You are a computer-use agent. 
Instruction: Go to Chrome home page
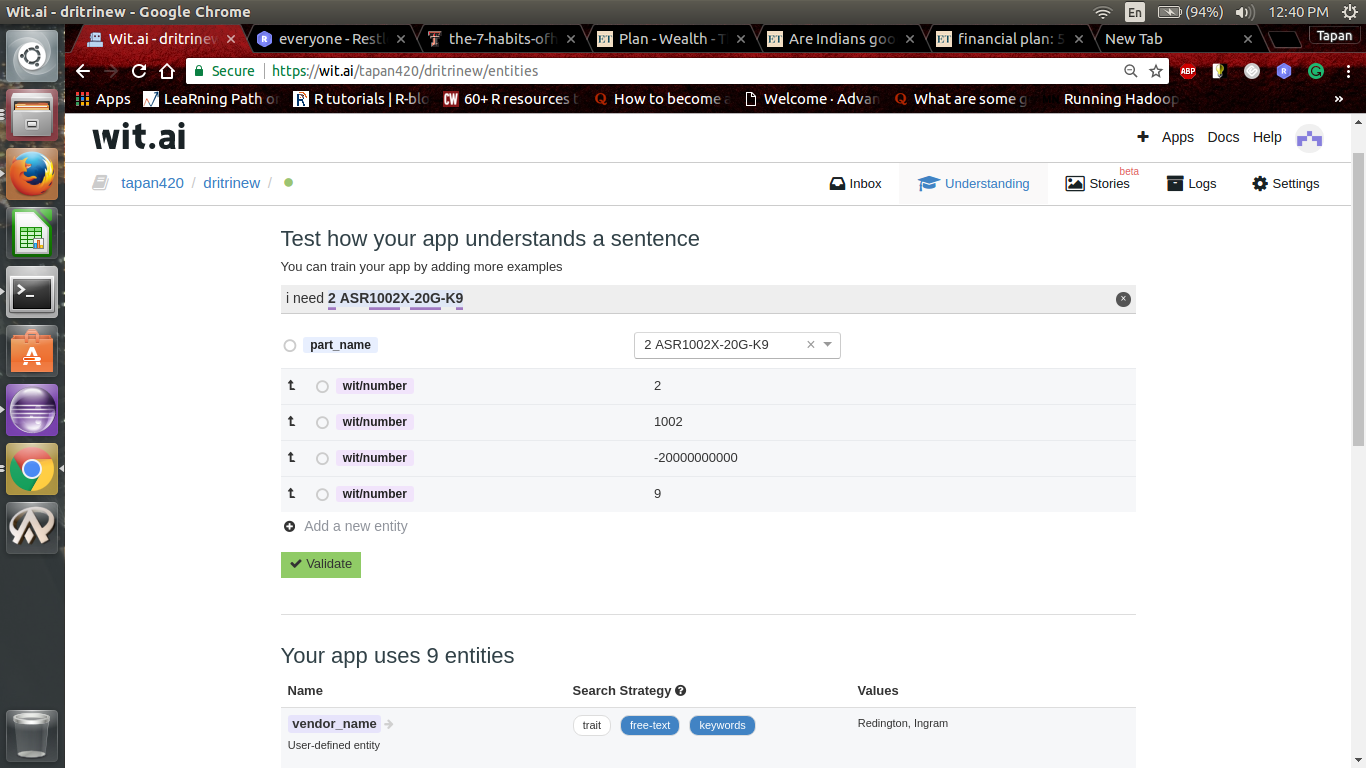167,71
